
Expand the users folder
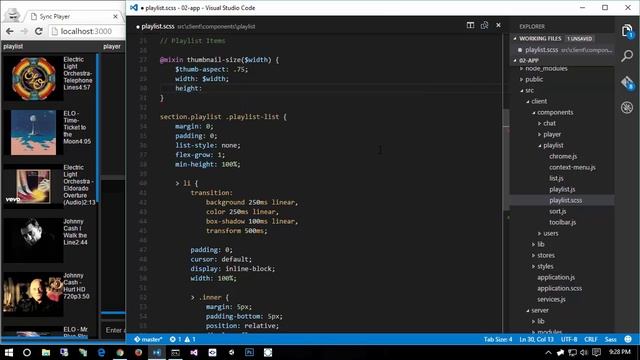click(550, 233)
